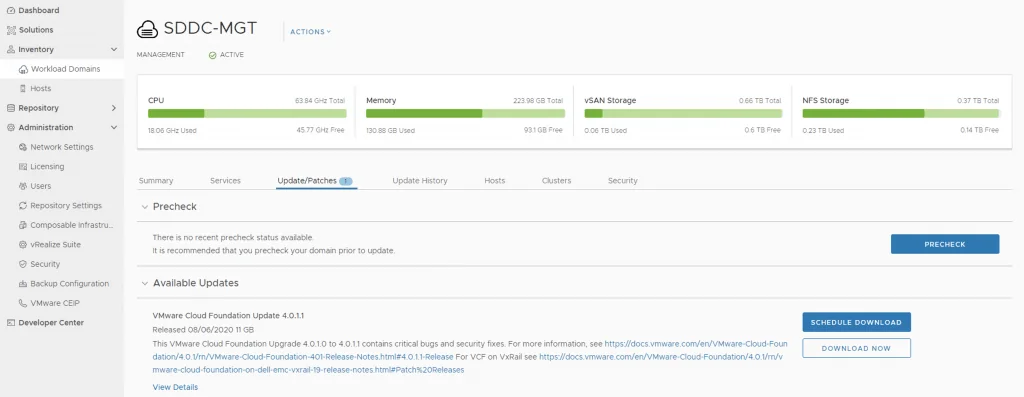The width and height of the screenshot is (1024, 397).
Task: Click the '63.84 GHz Total' CPU value
Action: pyautogui.click(x=319, y=101)
